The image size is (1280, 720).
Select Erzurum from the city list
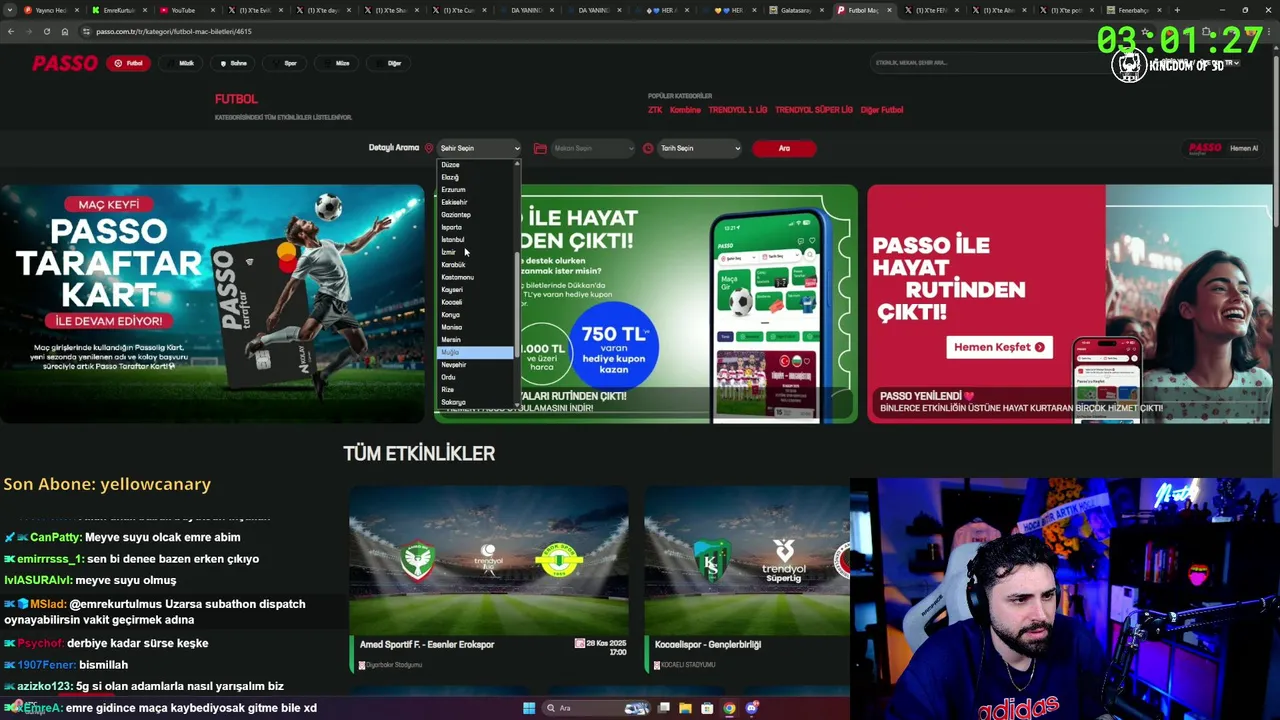476,190
